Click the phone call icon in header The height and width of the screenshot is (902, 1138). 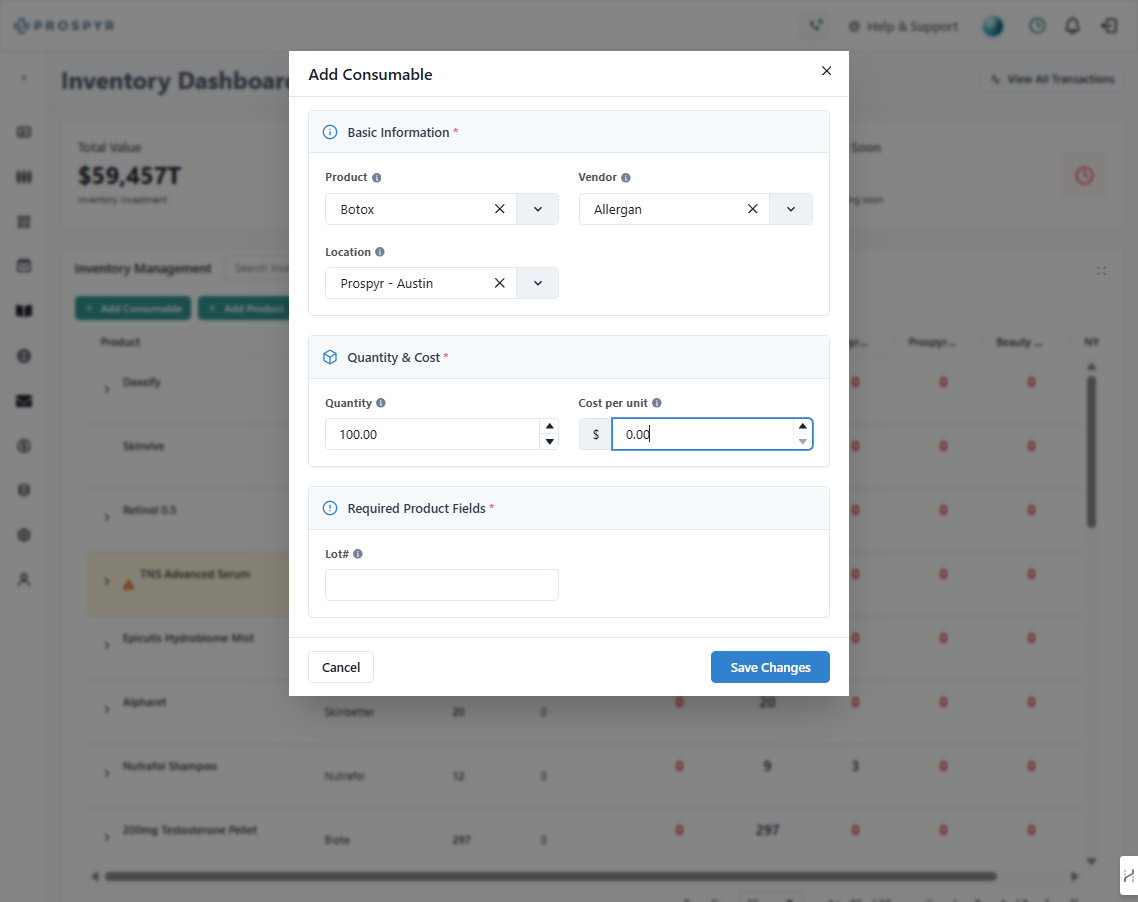(x=816, y=26)
